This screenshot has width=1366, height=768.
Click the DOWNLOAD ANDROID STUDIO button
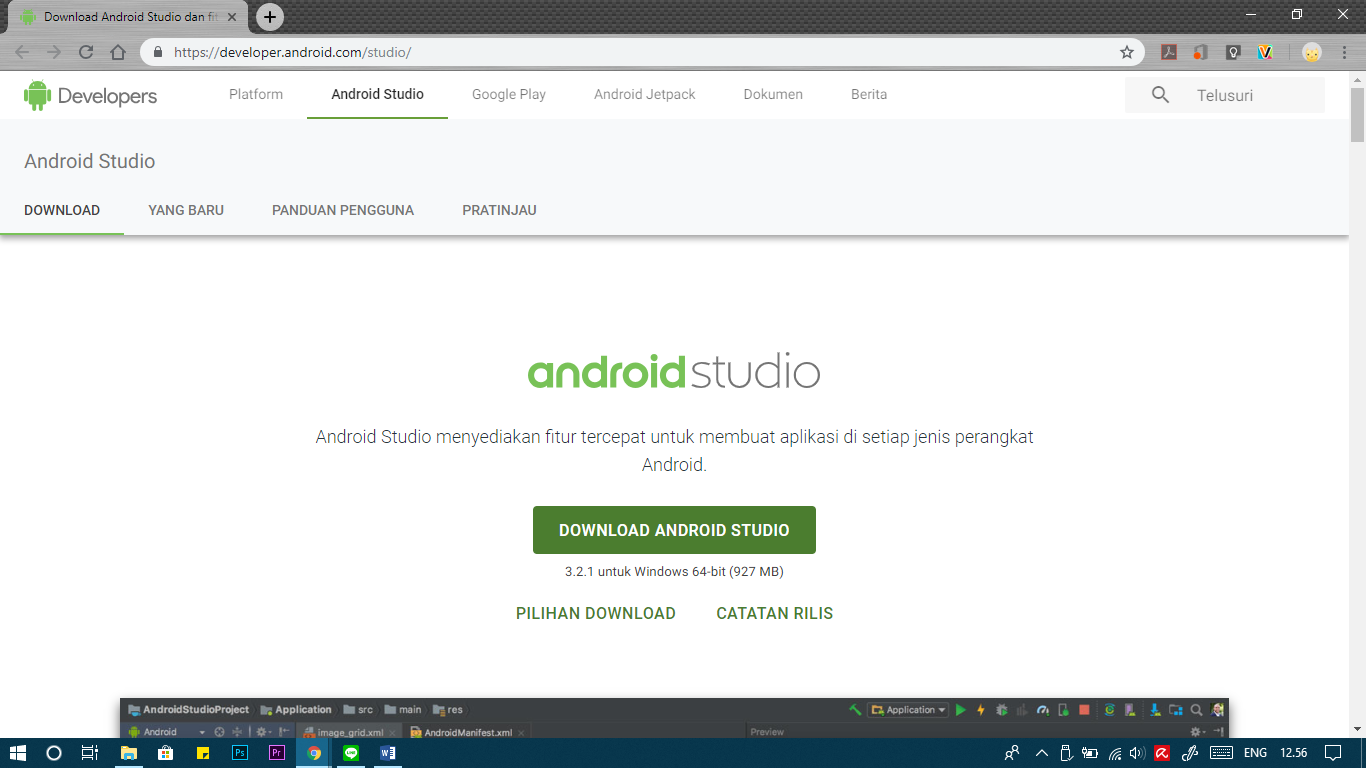coord(674,530)
